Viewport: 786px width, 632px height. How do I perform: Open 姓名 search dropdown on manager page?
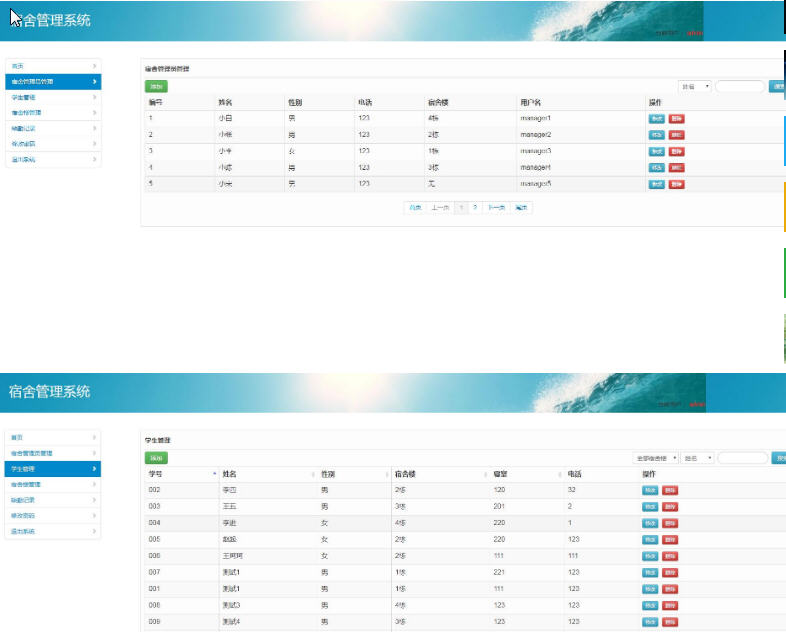(695, 86)
